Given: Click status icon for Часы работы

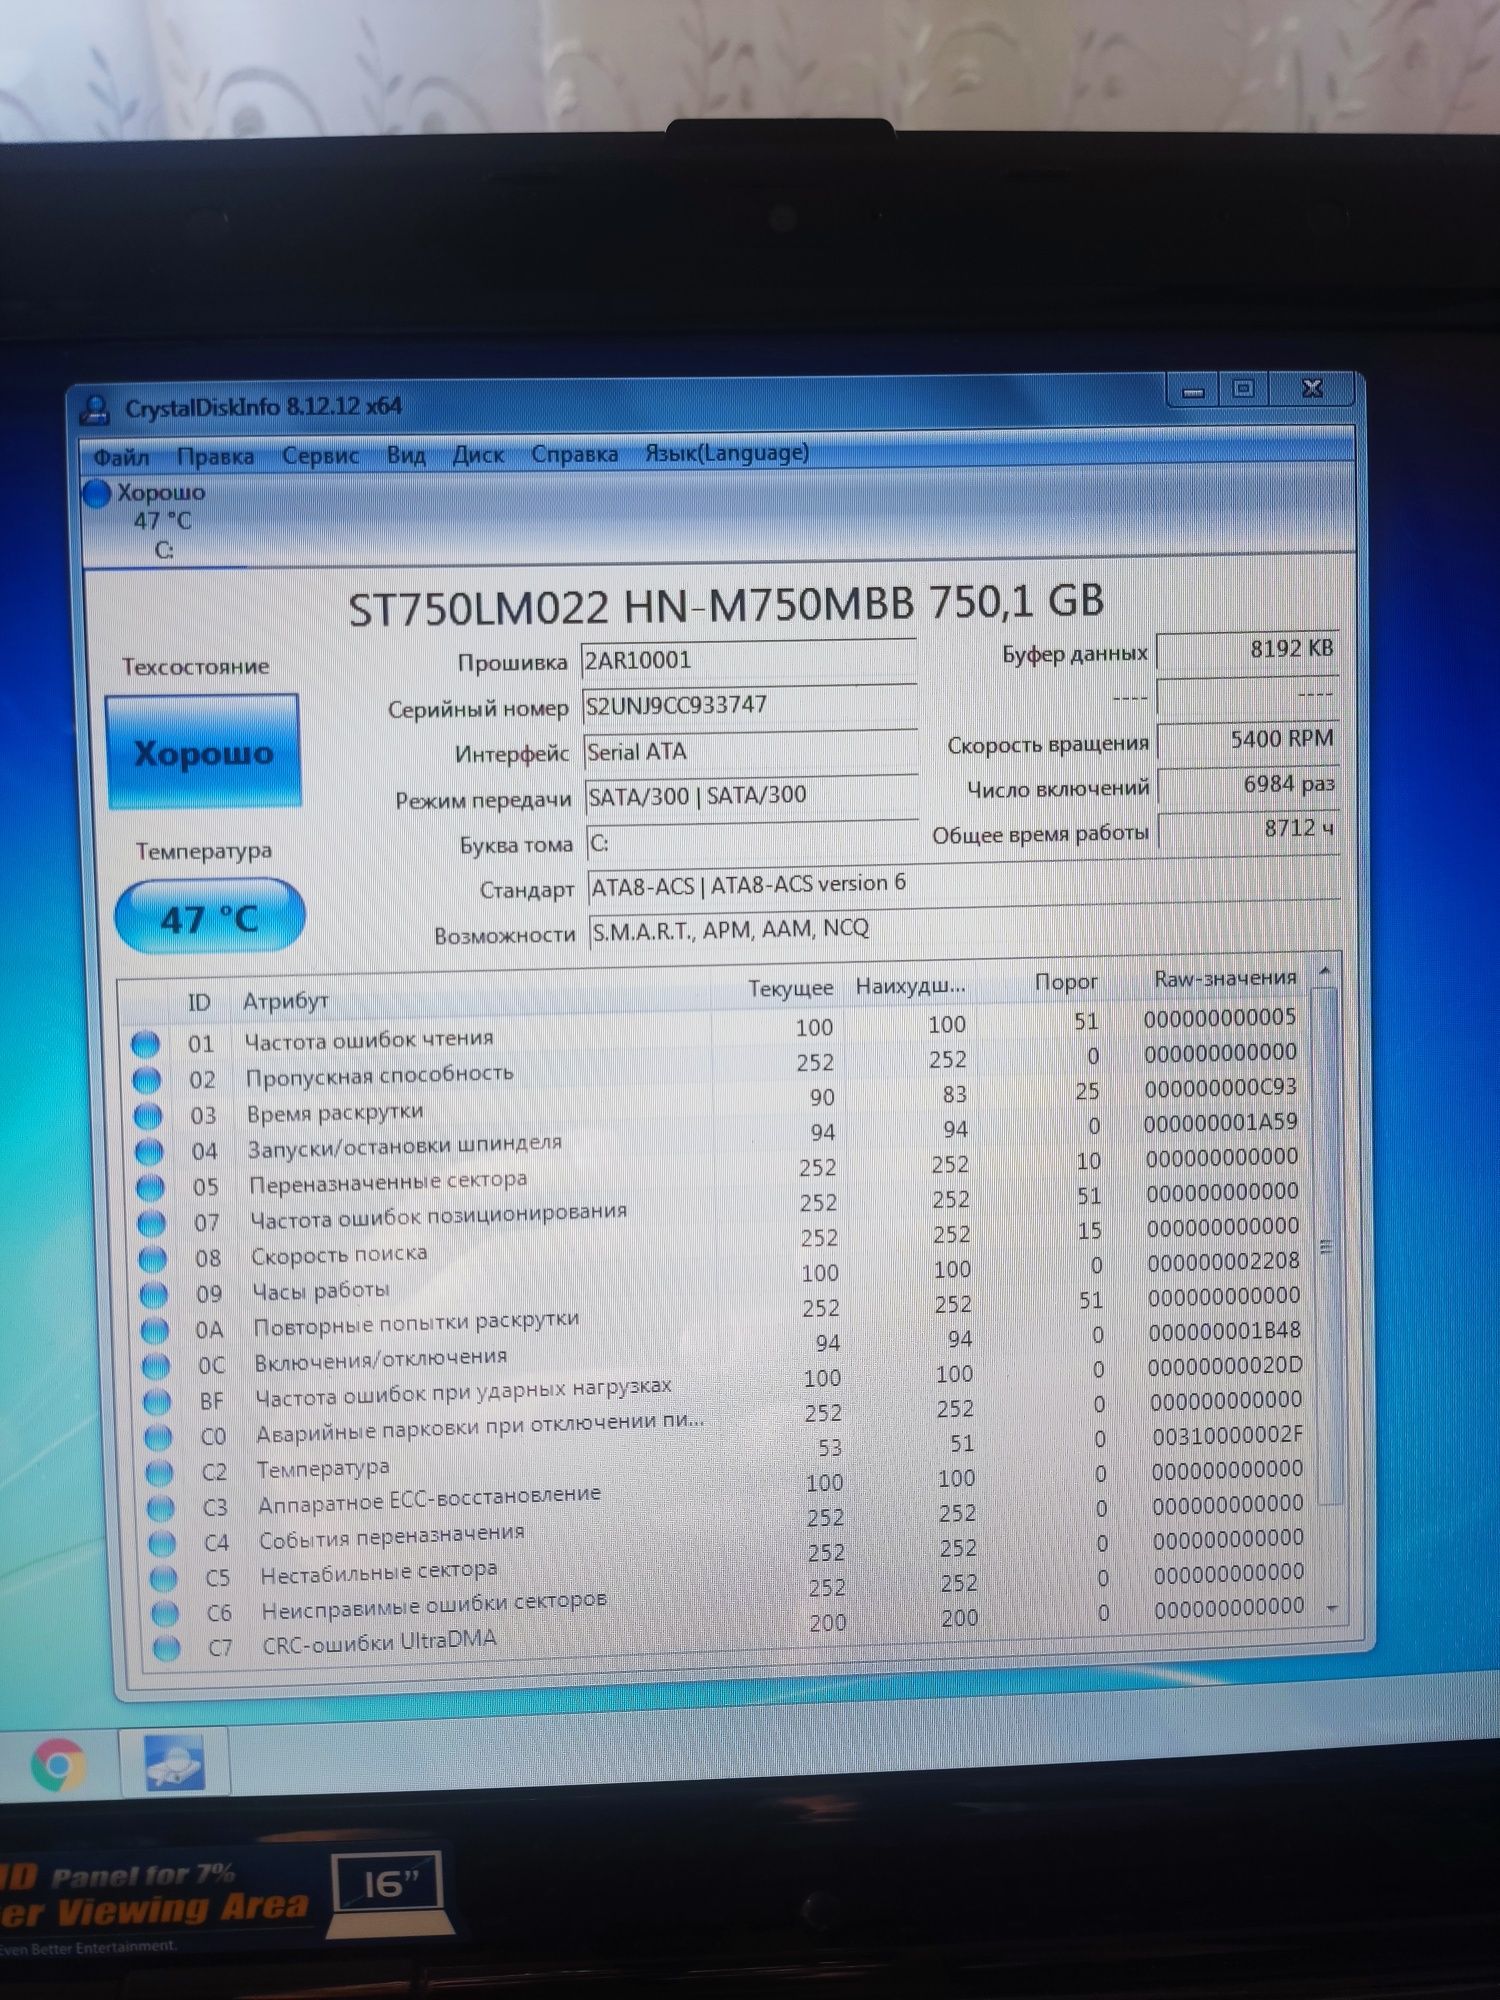Looking at the screenshot, I should click(153, 1295).
